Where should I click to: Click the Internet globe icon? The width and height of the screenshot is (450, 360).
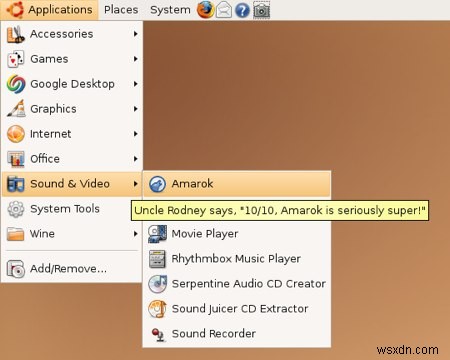tap(16, 134)
